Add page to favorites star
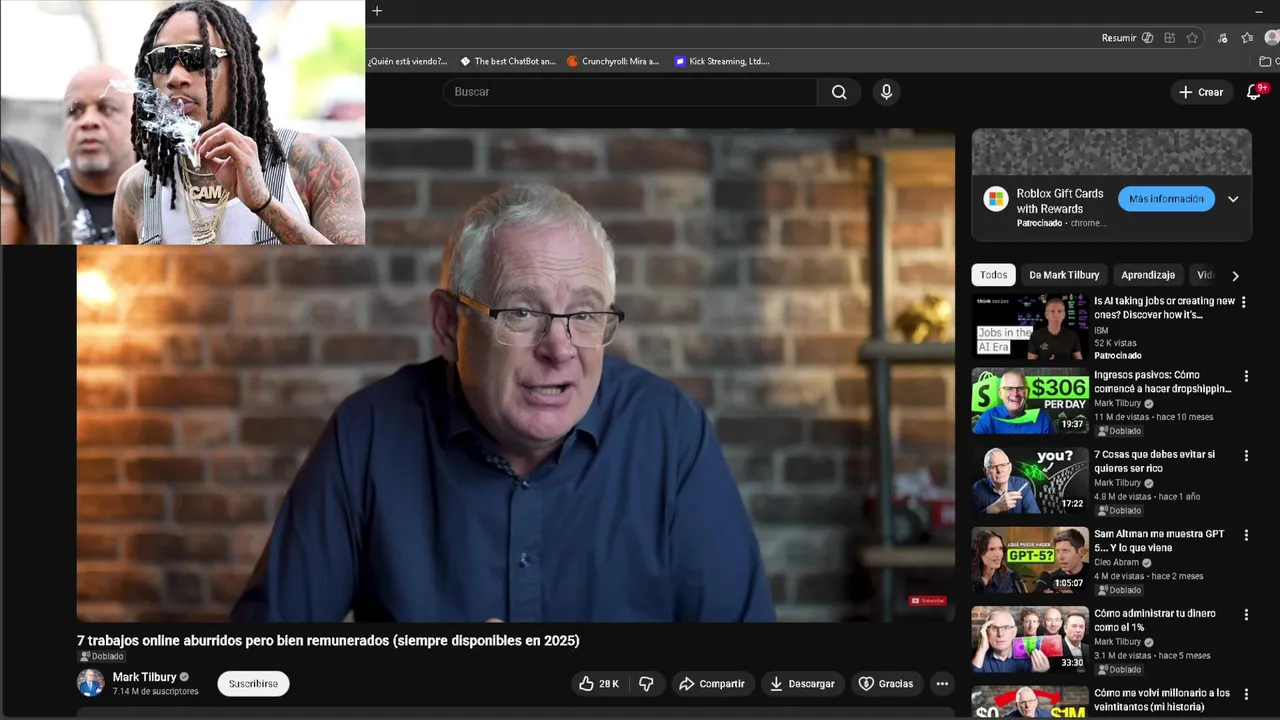Viewport: 1280px width, 720px height. point(1192,38)
